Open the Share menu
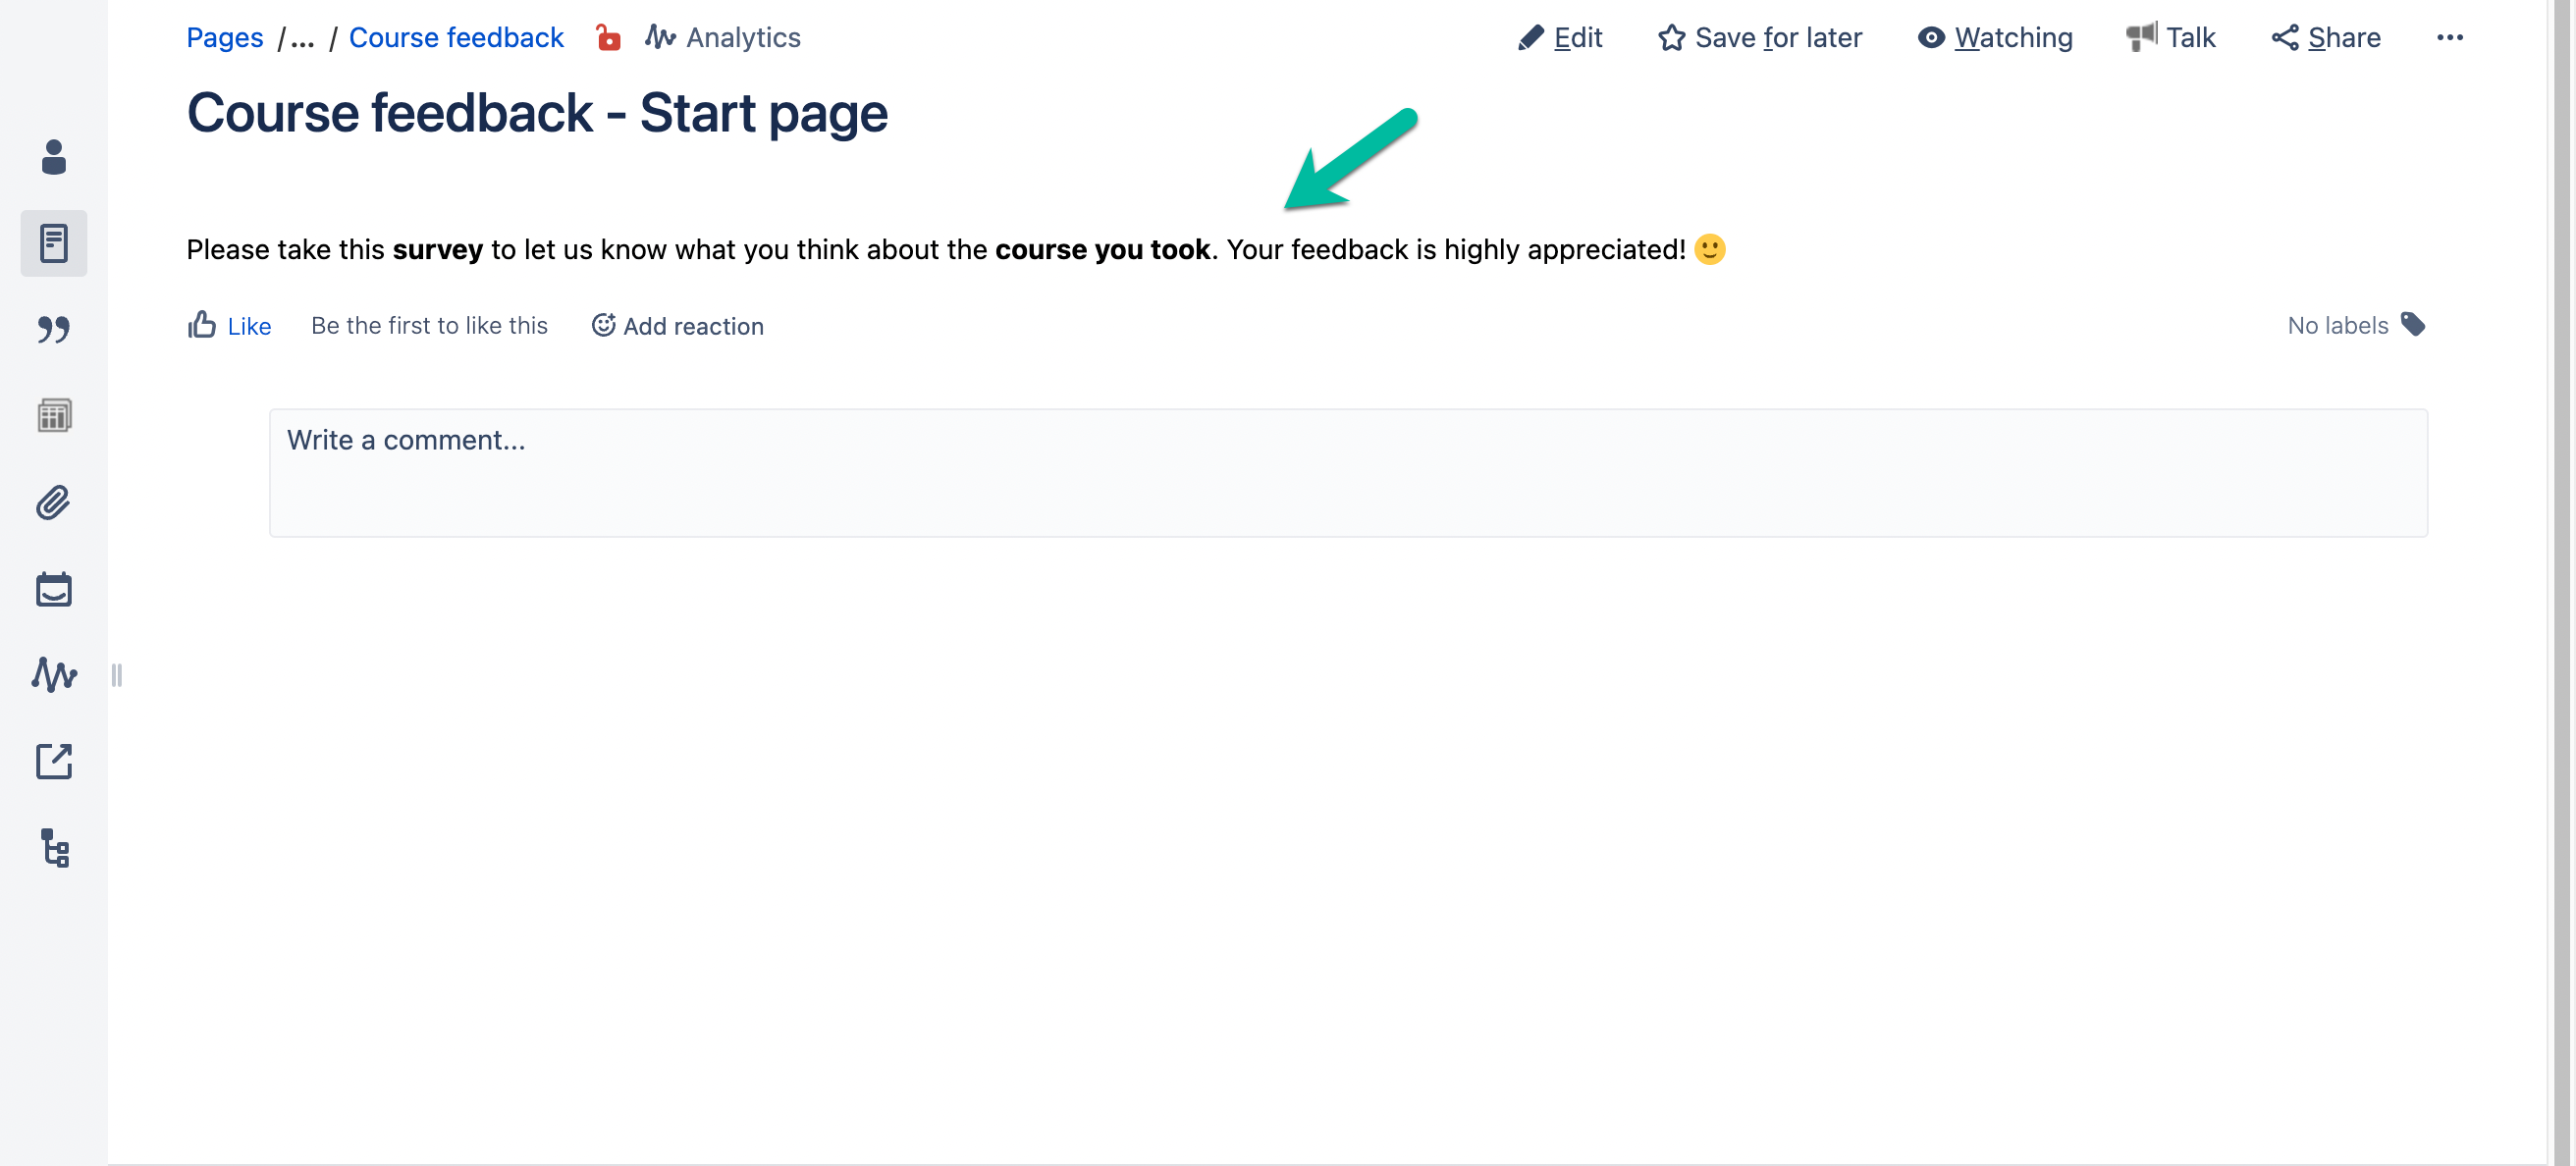The height and width of the screenshot is (1166, 2576). pyautogui.click(x=2325, y=38)
